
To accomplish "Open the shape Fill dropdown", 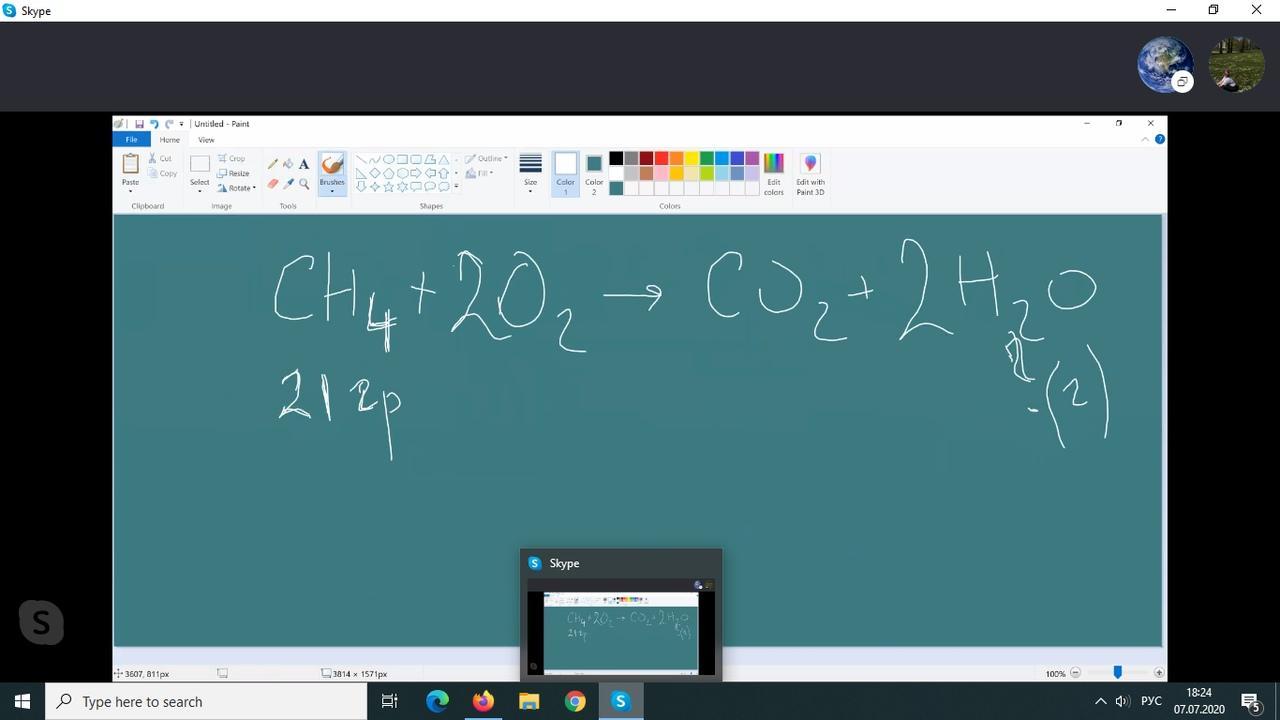I will 480,173.
